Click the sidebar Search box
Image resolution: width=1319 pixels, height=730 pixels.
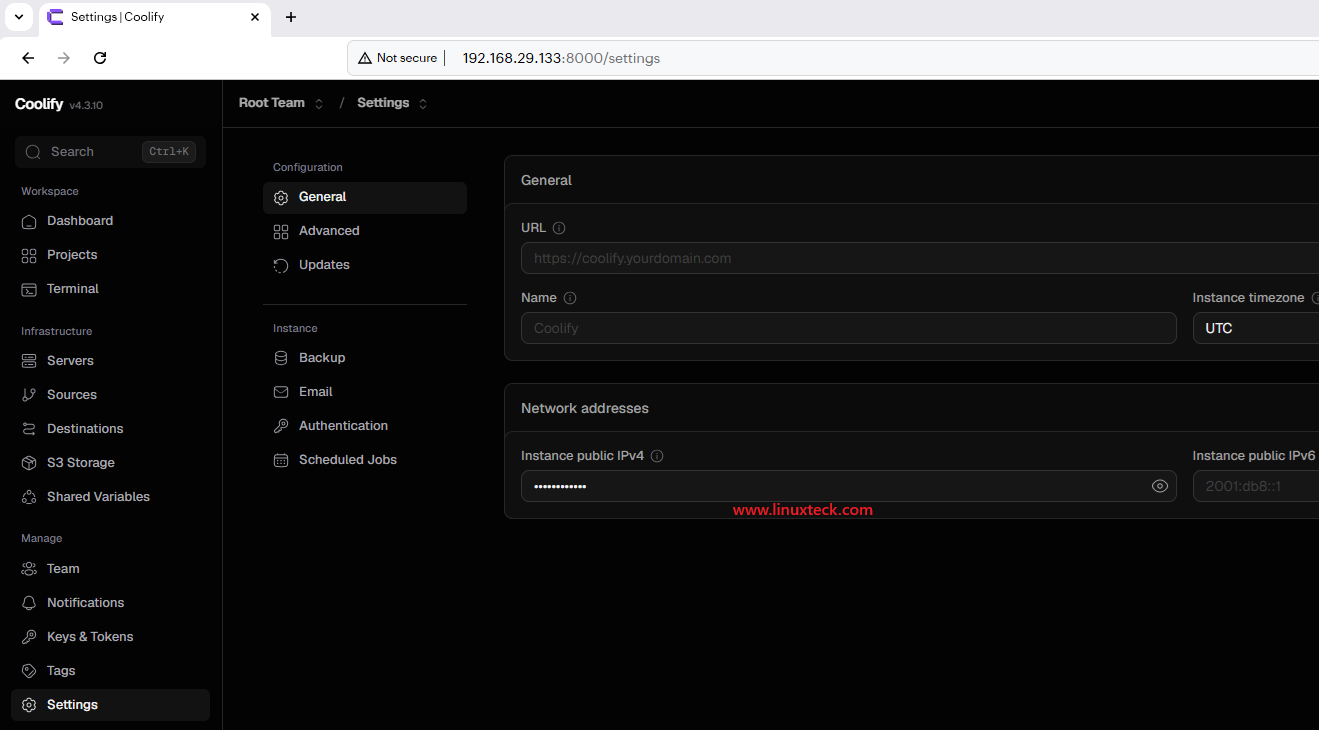tap(110, 152)
